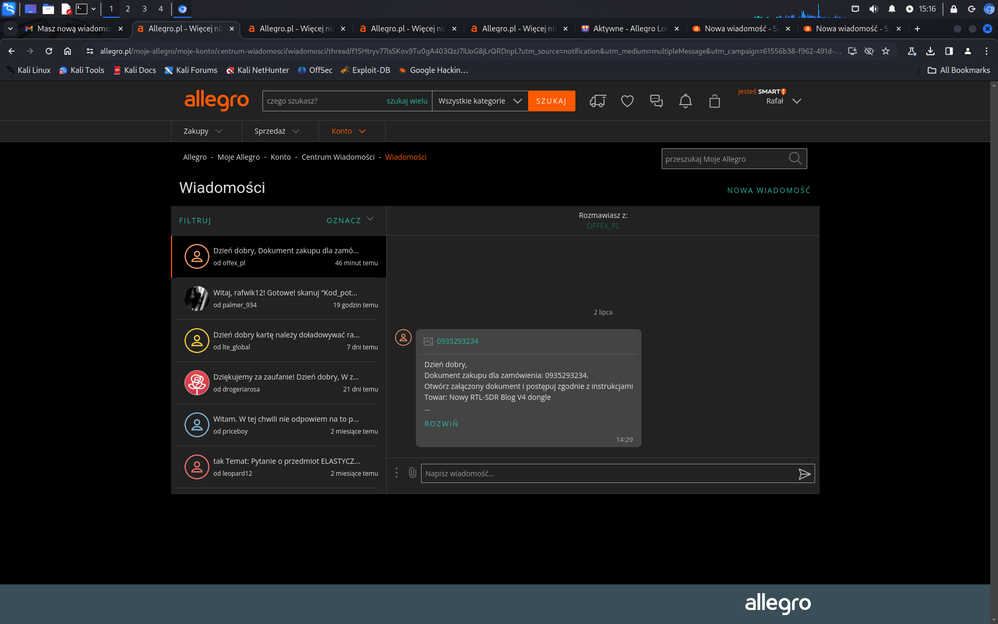Switch to the Aktywne - Allegro Lokalnie tab
The width and height of the screenshot is (998, 624).
(x=630, y=29)
